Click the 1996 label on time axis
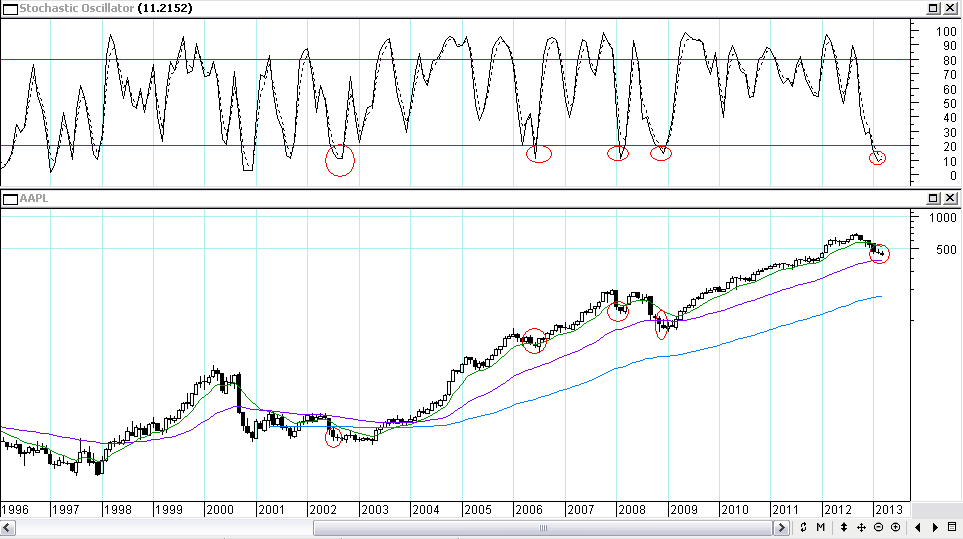The height and width of the screenshot is (539, 963). click(15, 510)
